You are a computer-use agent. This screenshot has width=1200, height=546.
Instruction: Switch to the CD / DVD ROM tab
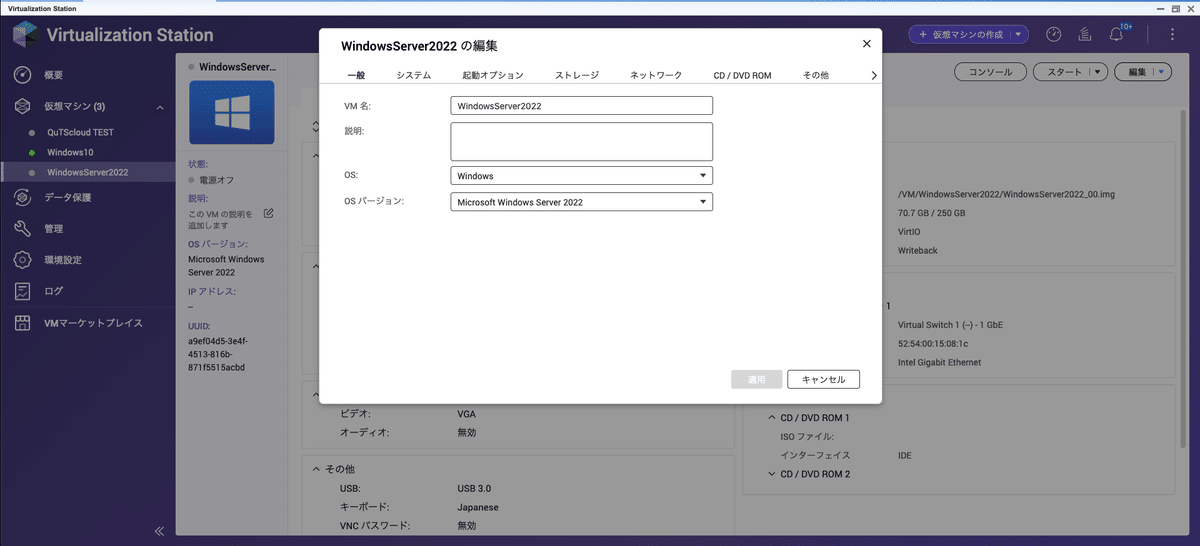point(743,75)
